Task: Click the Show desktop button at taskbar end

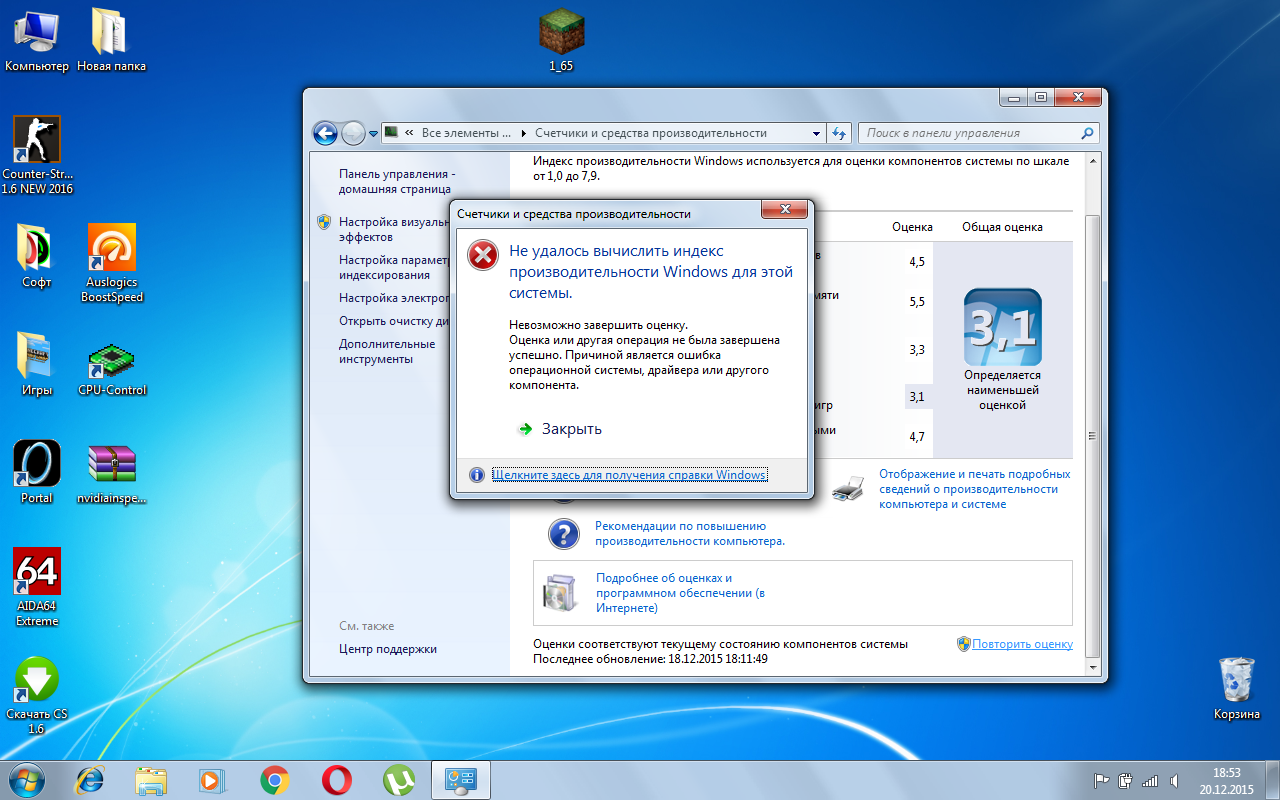Action: (x=1273, y=780)
